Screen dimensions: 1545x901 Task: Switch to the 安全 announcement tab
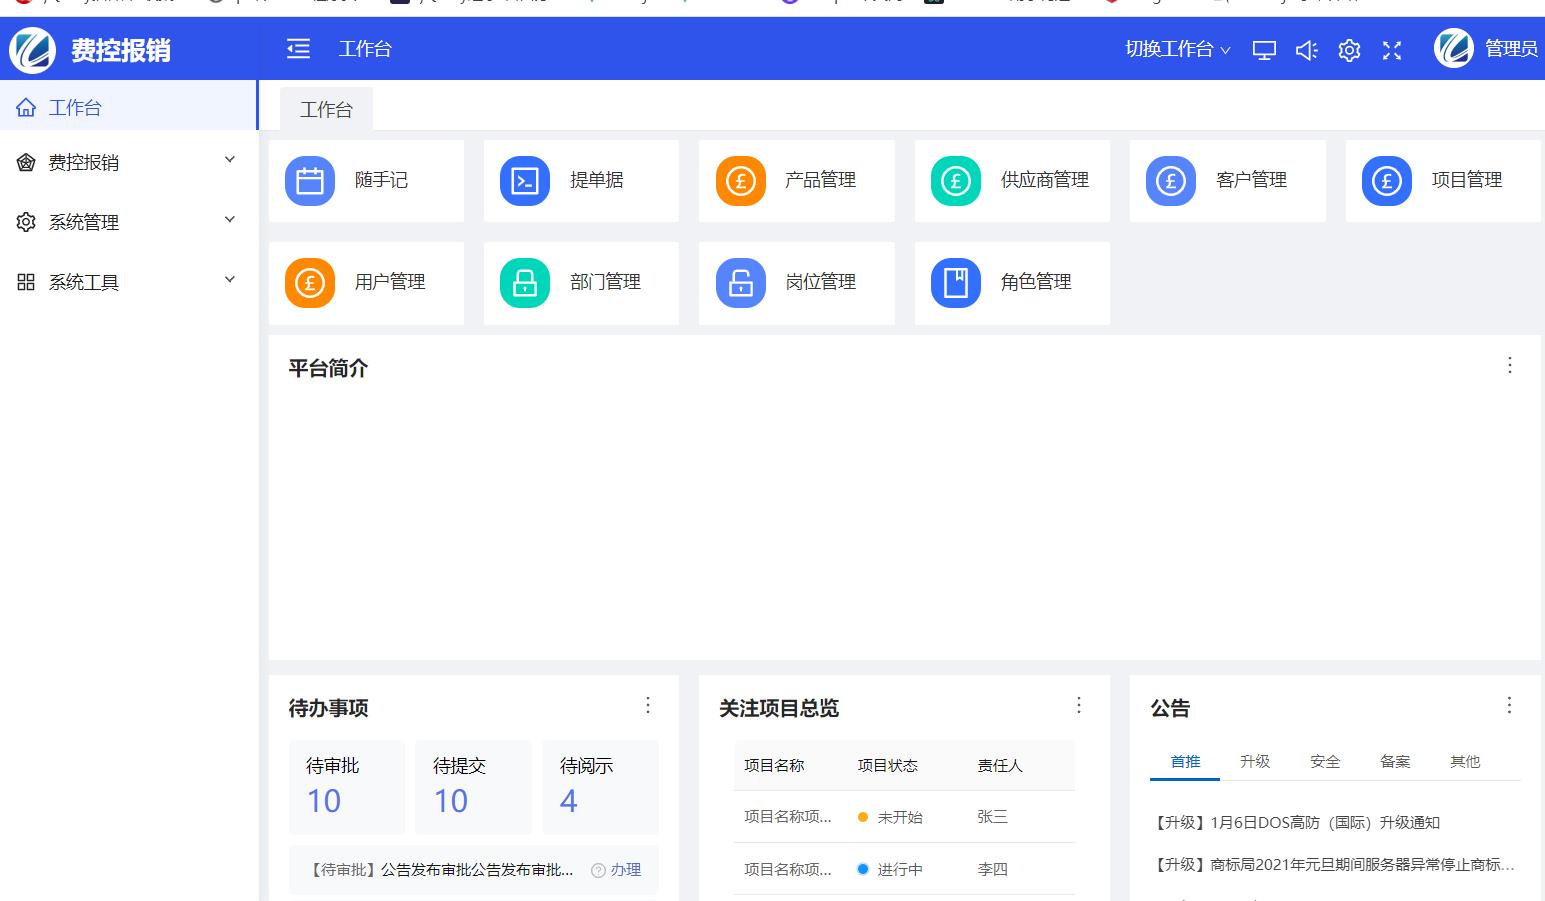click(x=1325, y=762)
